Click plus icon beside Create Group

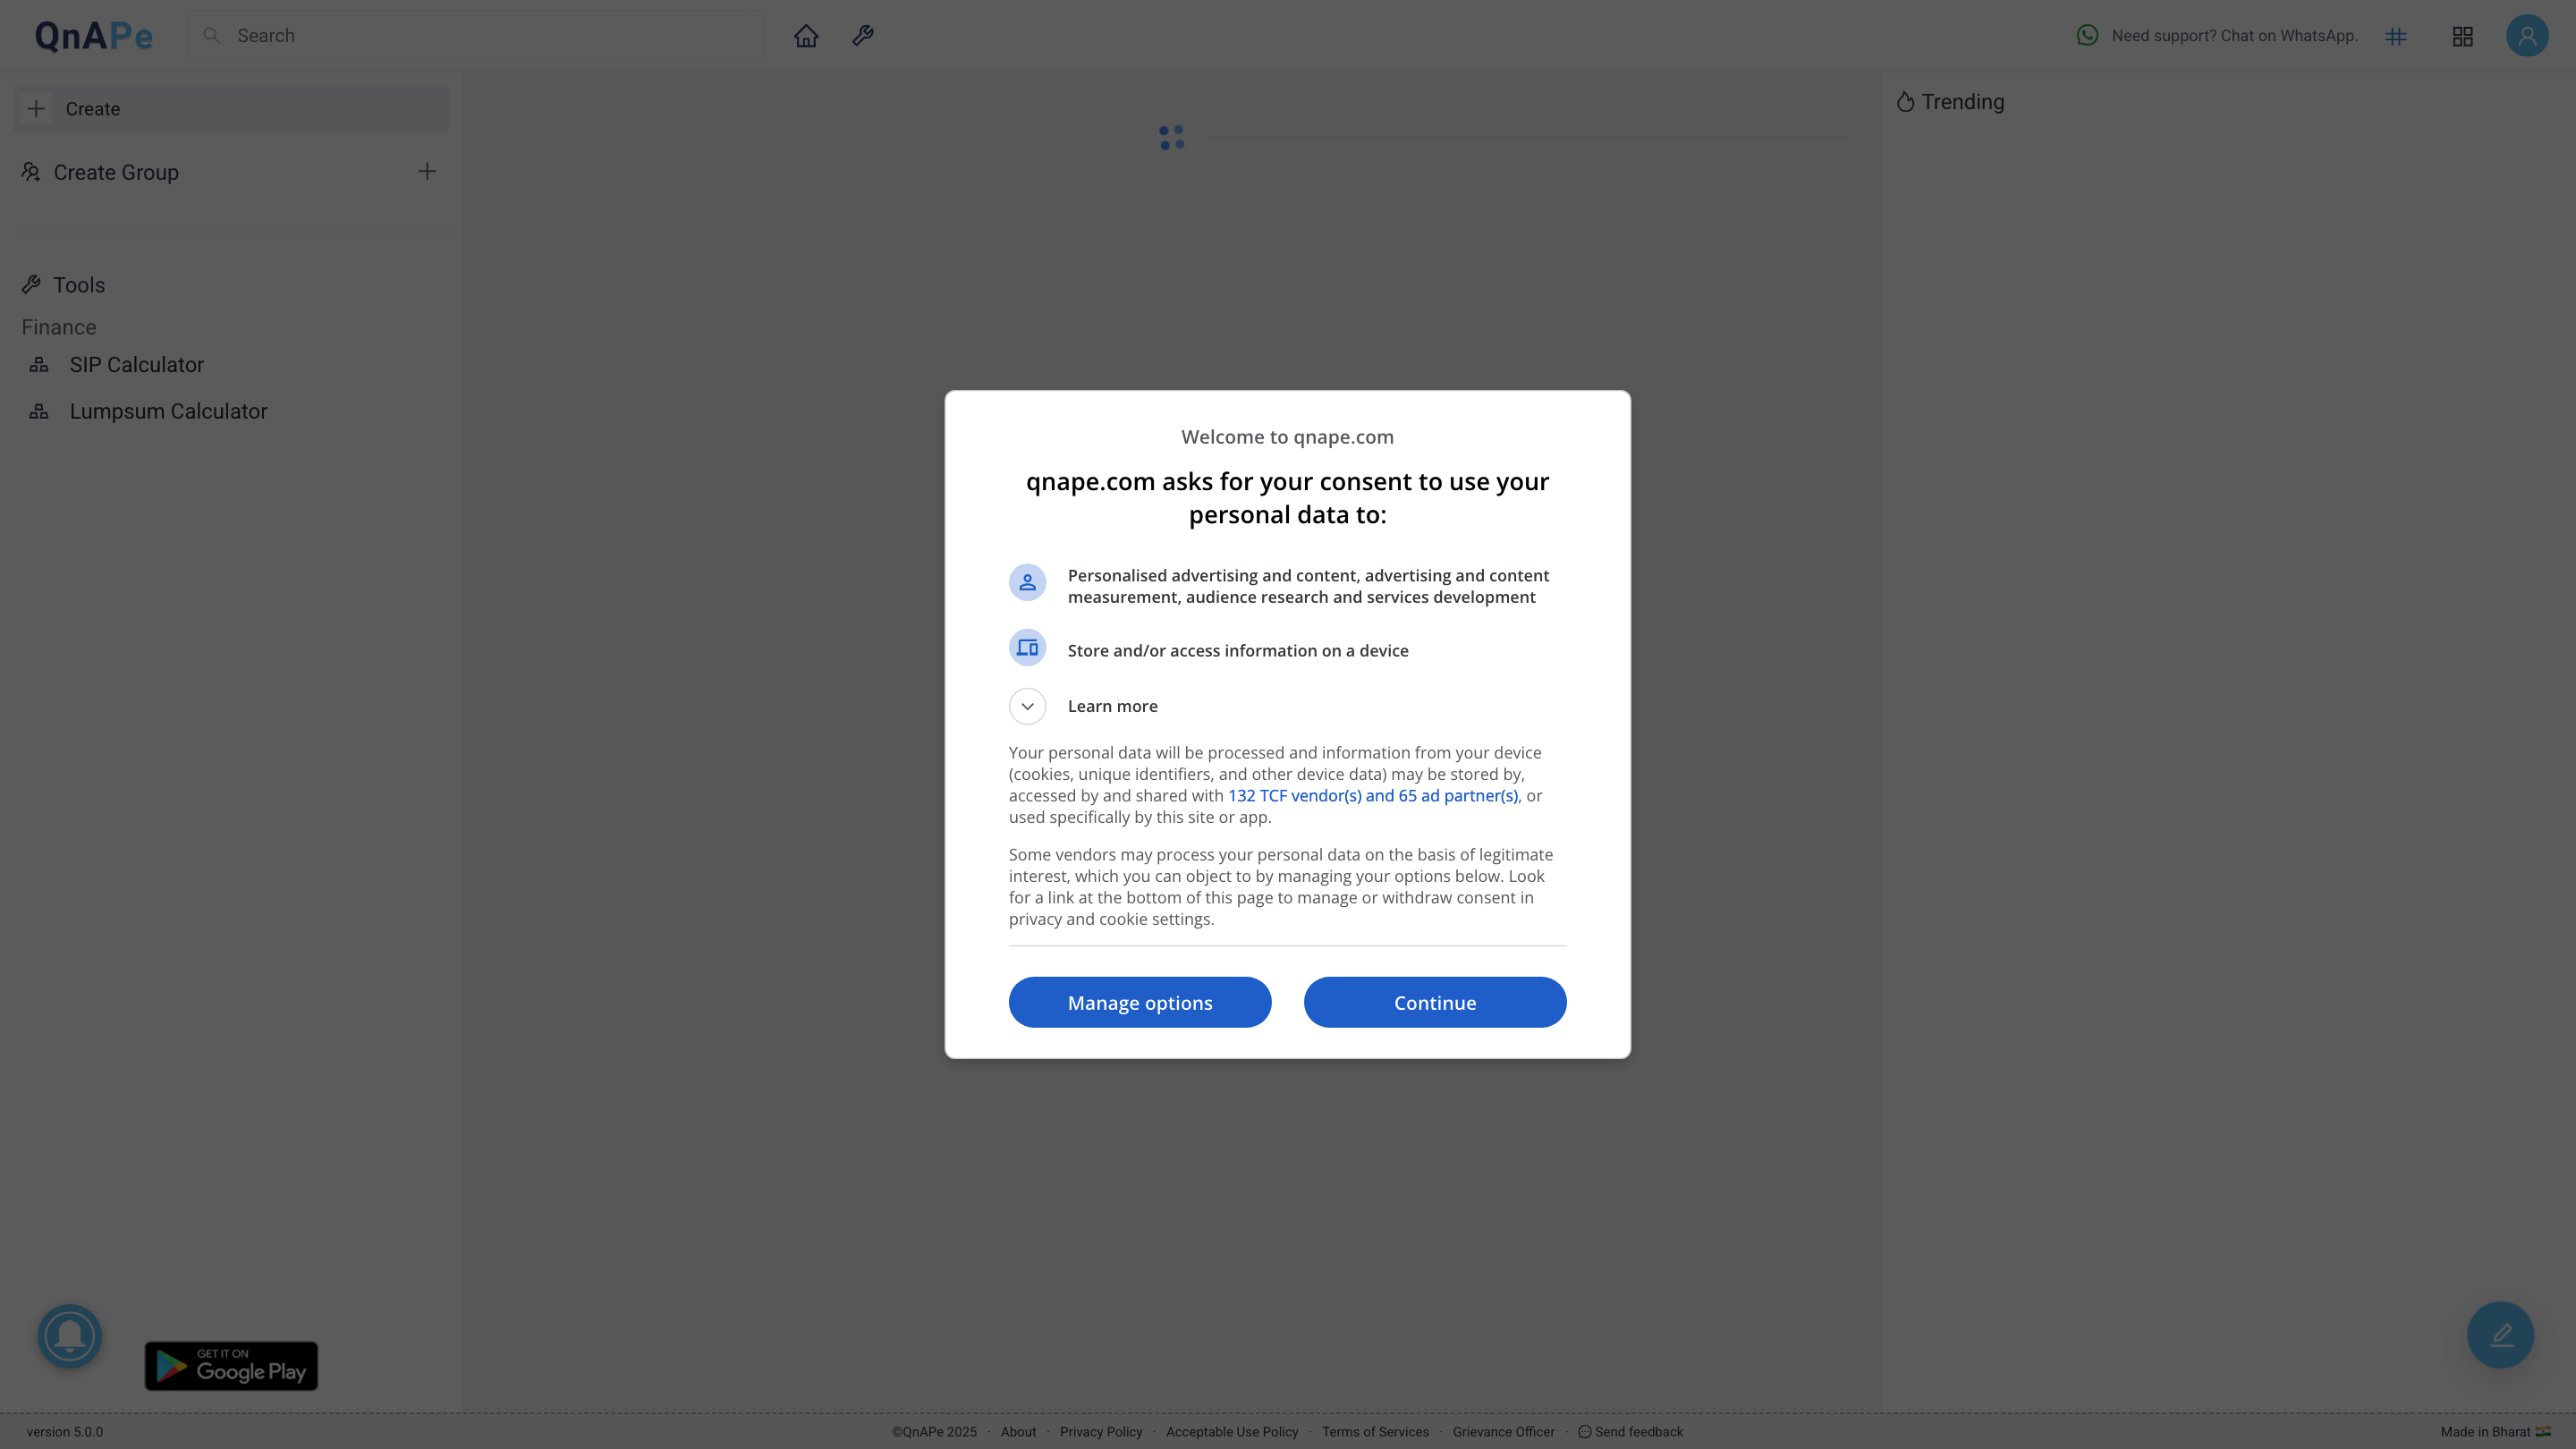pyautogui.click(x=427, y=172)
